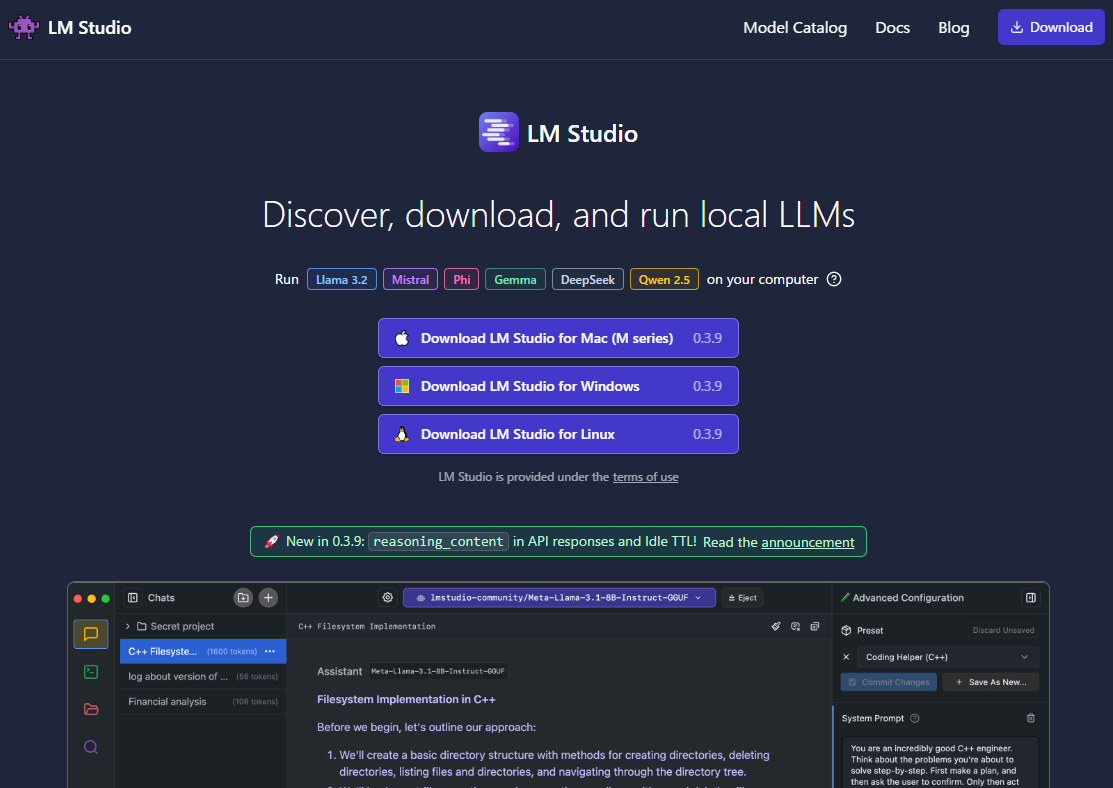Open the 0.3.9 announcement link
This screenshot has width=1113, height=788.
808,542
